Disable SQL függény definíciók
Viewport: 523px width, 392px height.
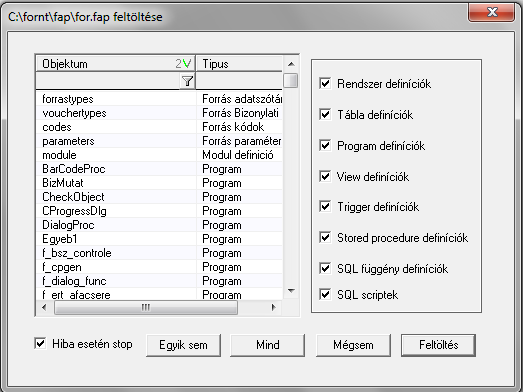click(325, 268)
